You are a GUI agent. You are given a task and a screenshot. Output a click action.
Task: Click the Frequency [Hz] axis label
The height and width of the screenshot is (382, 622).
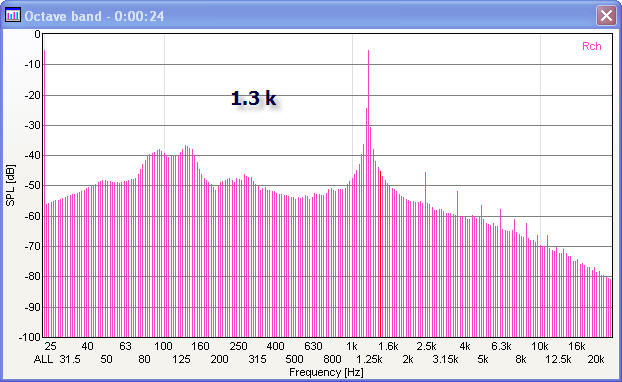pyautogui.click(x=326, y=372)
